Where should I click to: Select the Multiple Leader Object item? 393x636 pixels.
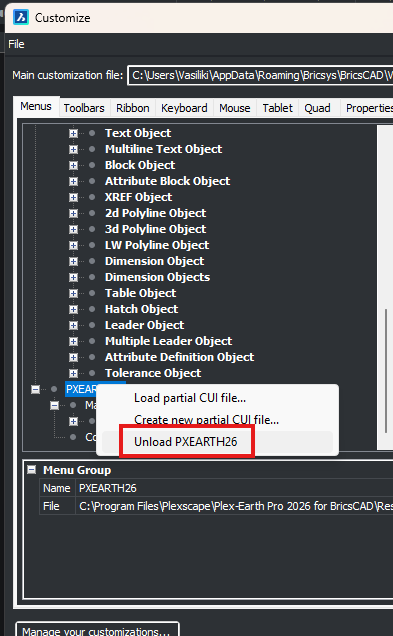[168, 341]
